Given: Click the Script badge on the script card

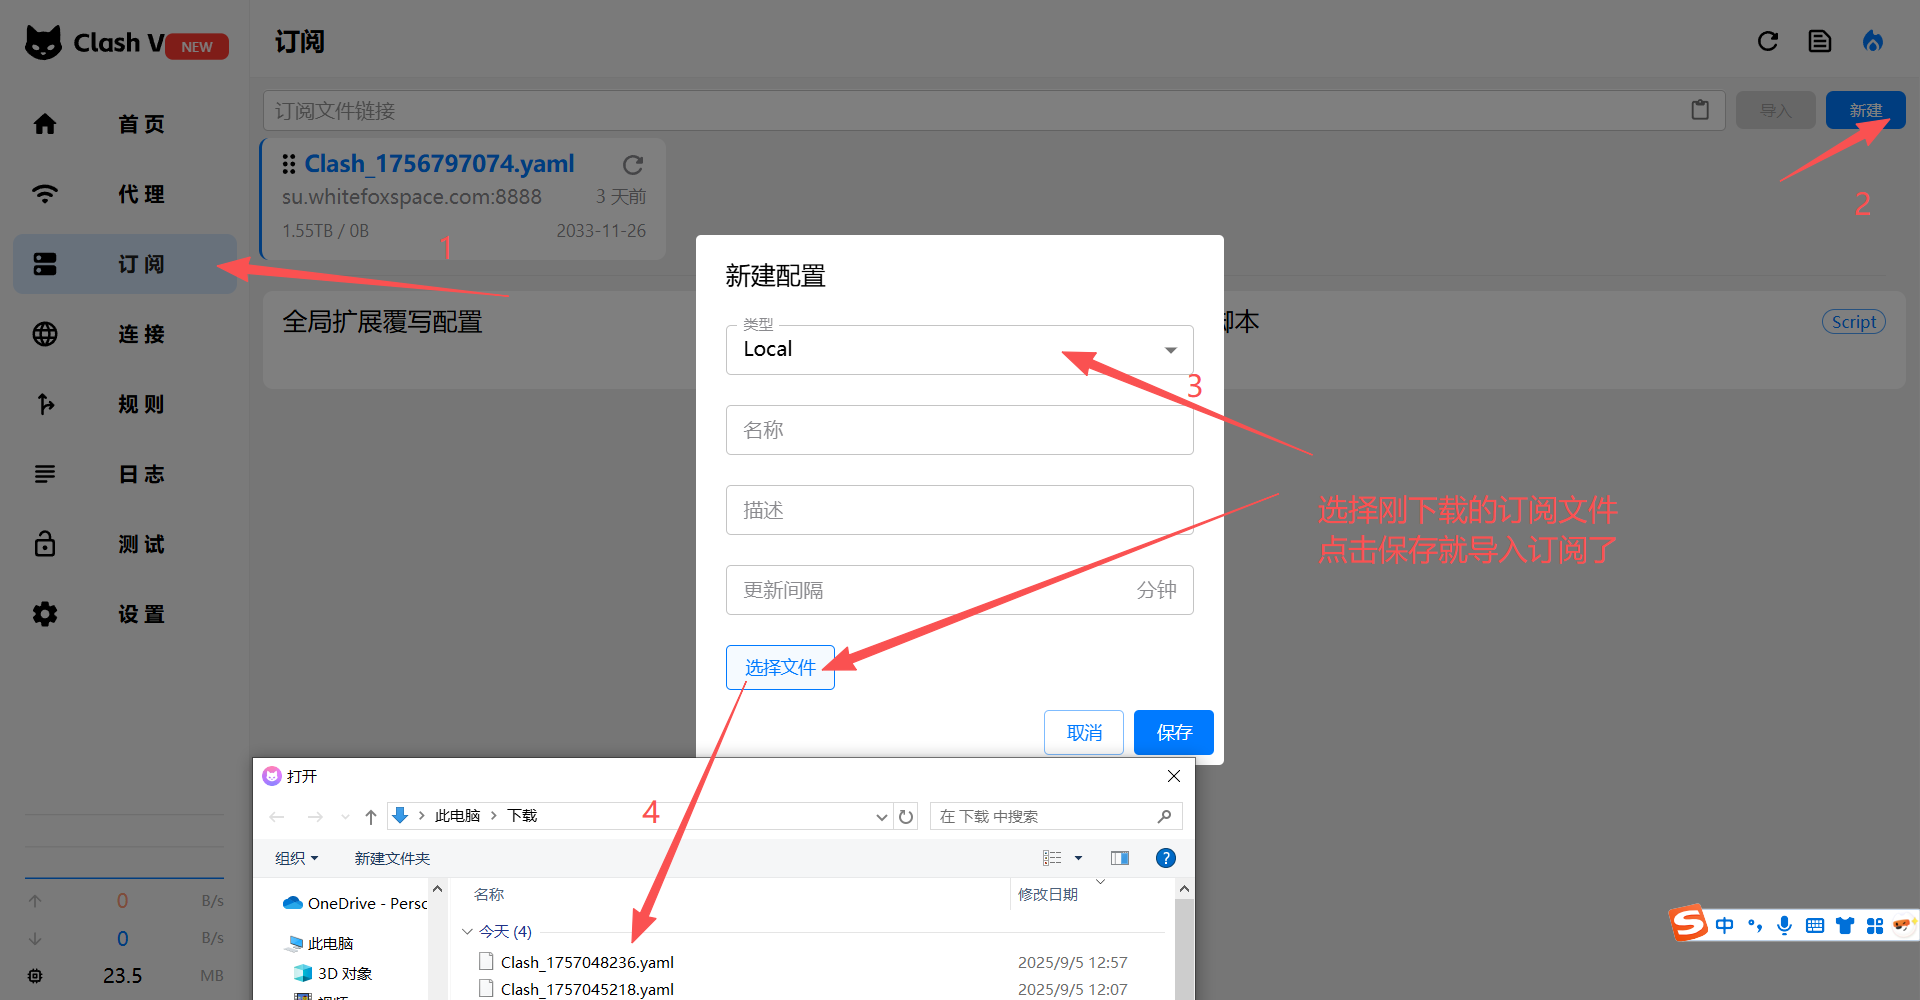Looking at the screenshot, I should [x=1854, y=322].
